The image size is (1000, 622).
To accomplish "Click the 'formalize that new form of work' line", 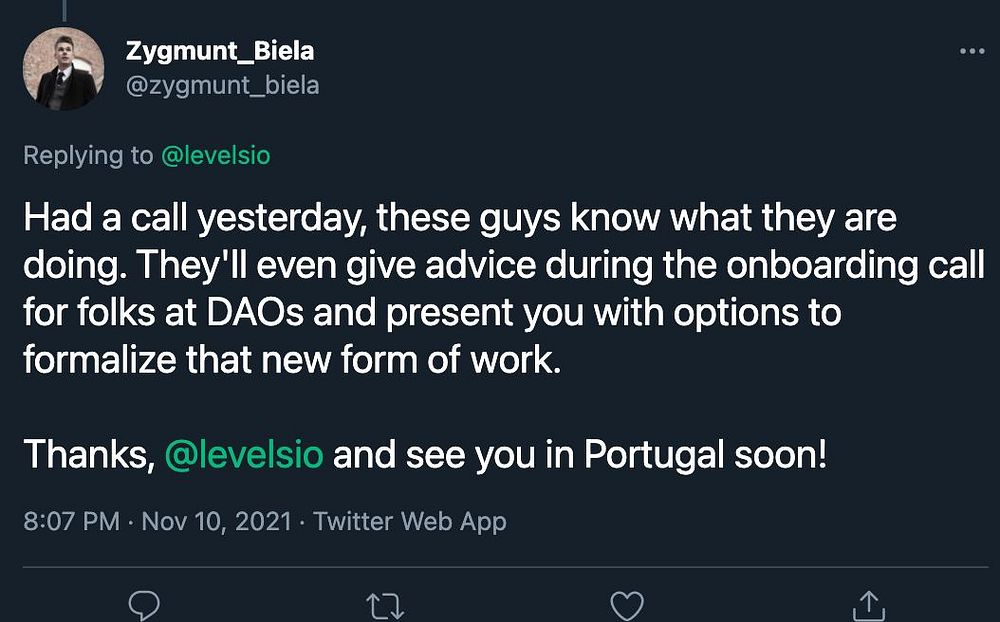I will [288, 359].
